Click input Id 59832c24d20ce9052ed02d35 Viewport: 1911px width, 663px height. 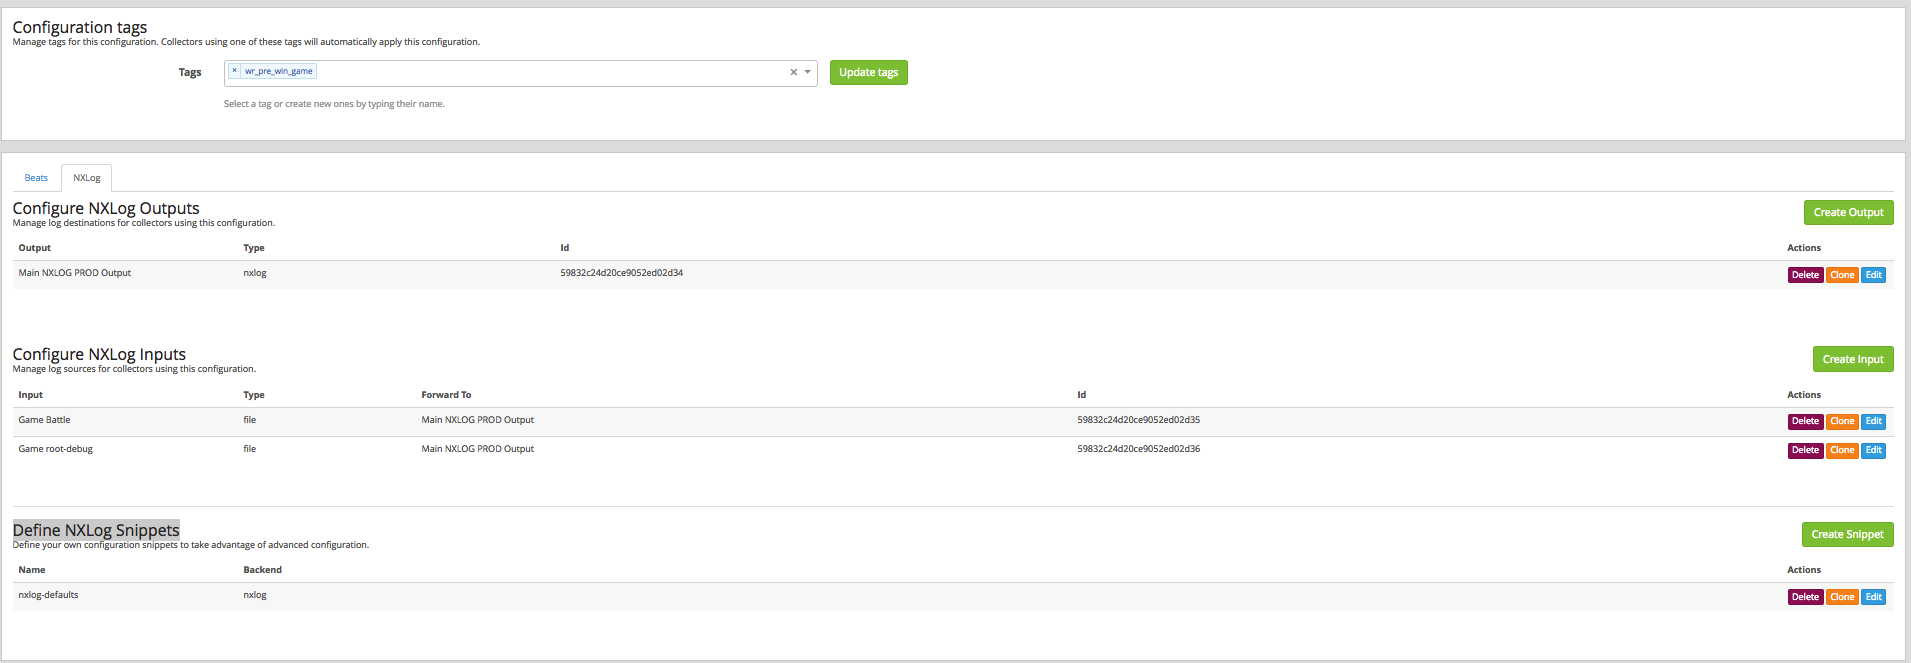1138,420
